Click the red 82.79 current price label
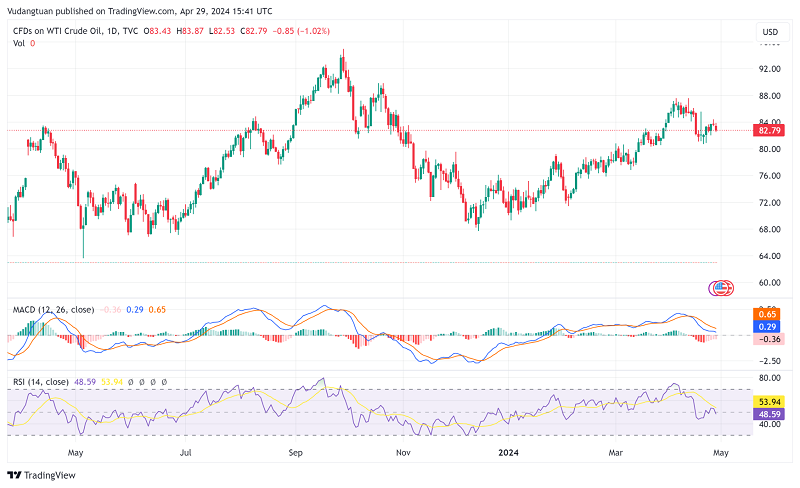The width and height of the screenshot is (800, 488). [769, 130]
